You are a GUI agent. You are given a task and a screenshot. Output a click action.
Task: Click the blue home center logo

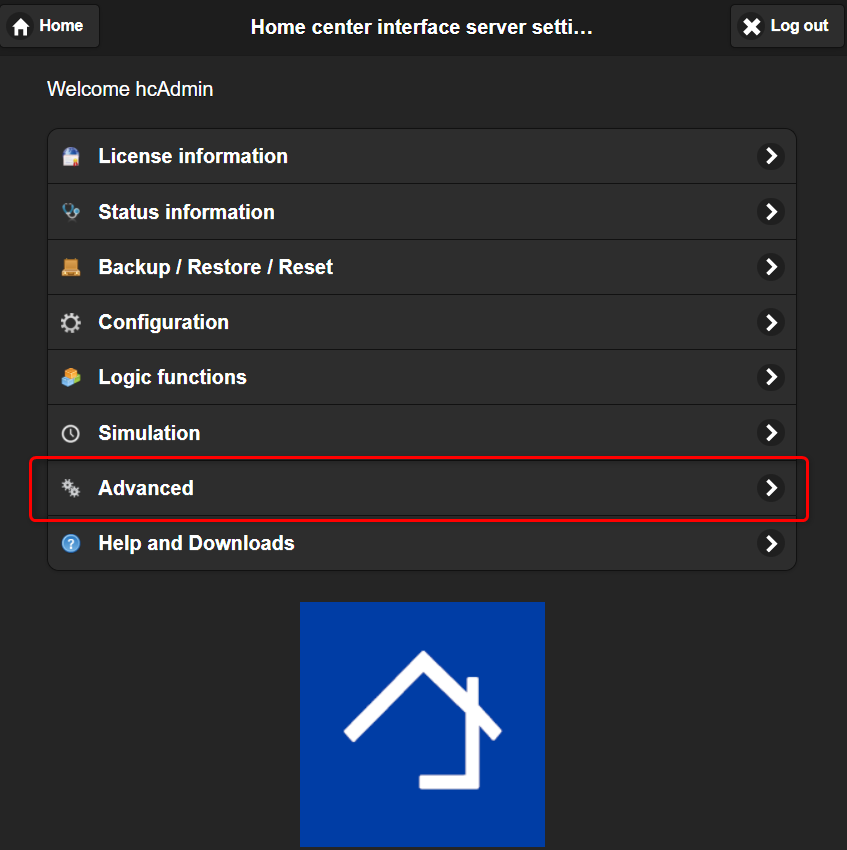click(422, 724)
